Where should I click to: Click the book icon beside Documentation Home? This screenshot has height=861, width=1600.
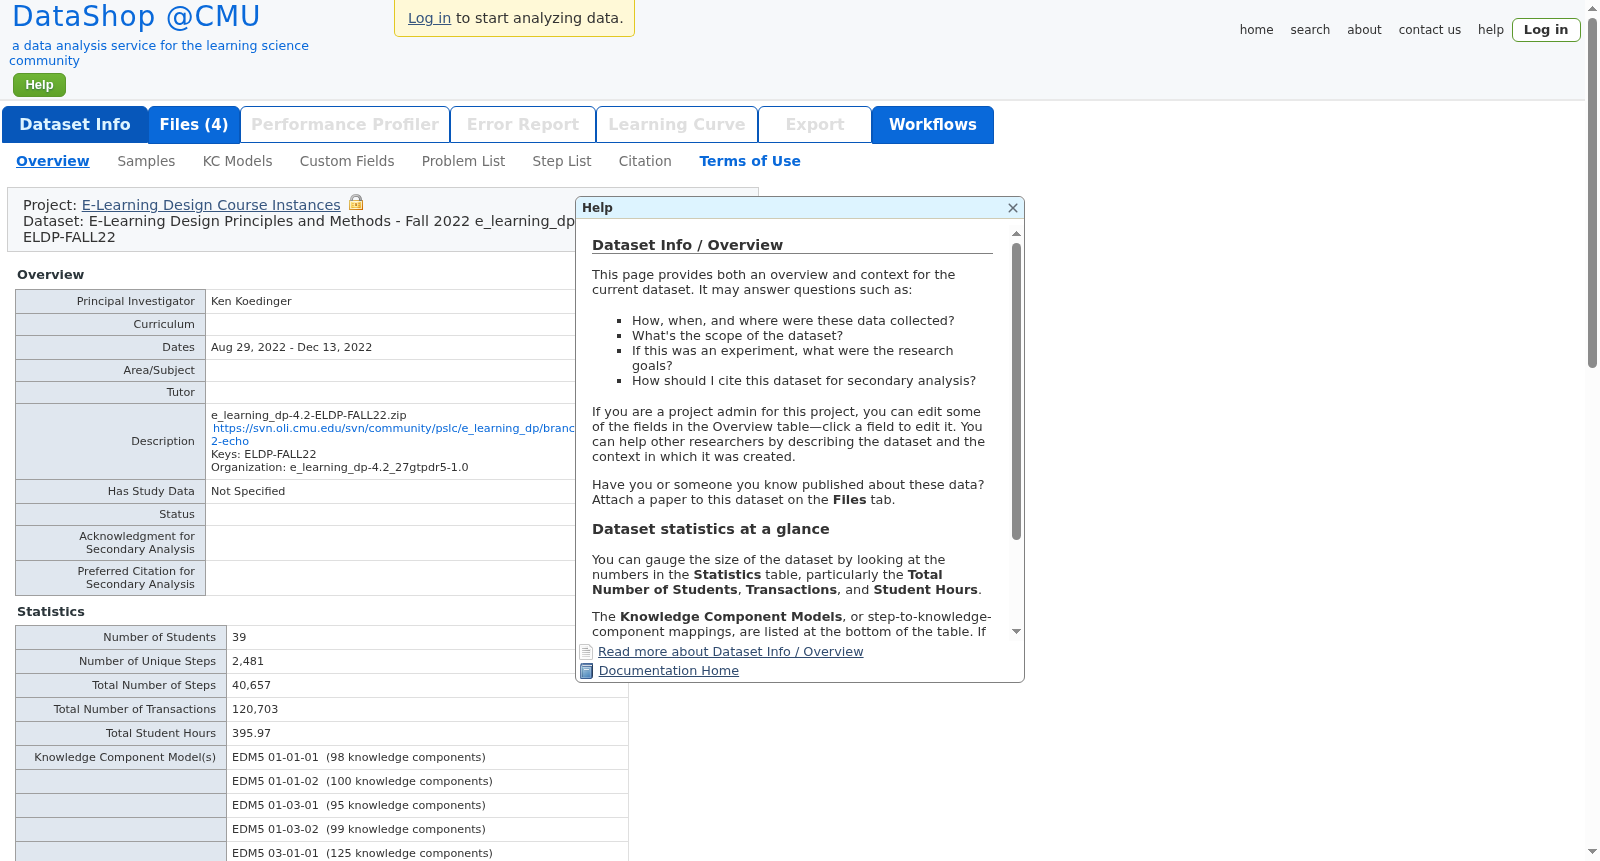587,671
